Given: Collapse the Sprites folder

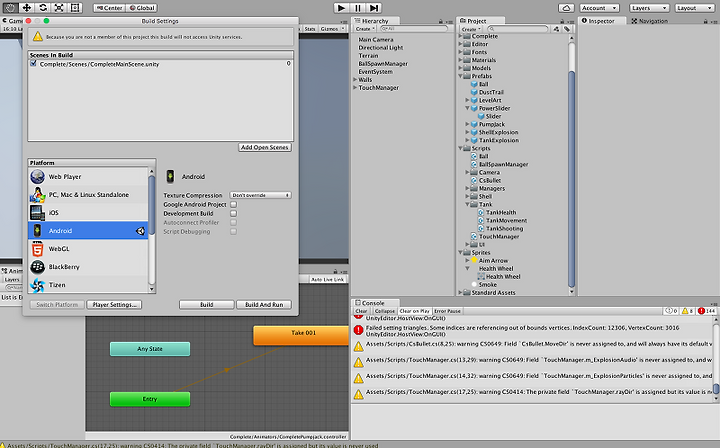Looking at the screenshot, I should pyautogui.click(x=461, y=252).
